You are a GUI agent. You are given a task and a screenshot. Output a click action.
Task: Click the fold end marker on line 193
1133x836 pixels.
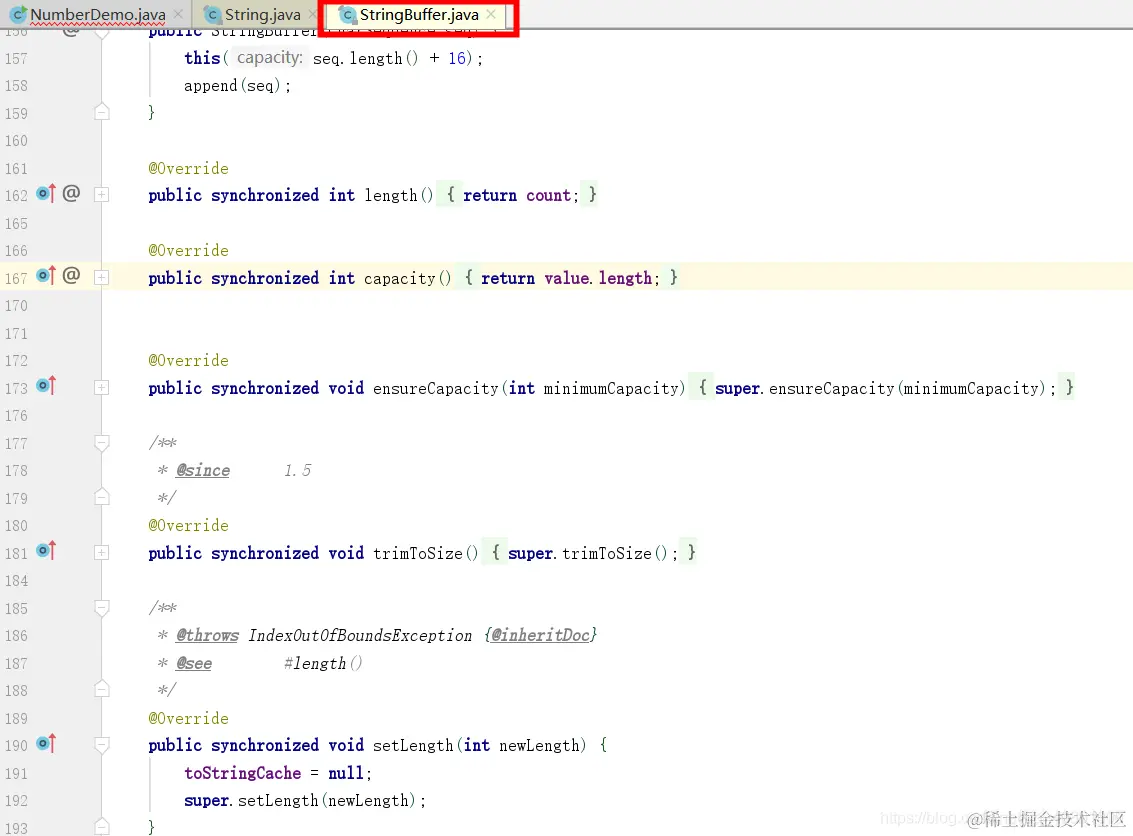click(x=102, y=827)
